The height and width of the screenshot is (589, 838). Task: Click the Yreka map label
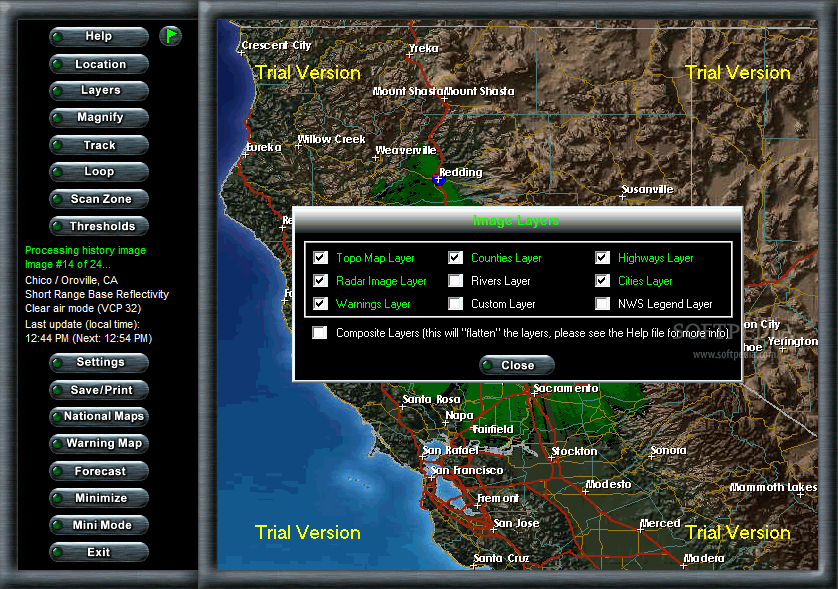[424, 48]
